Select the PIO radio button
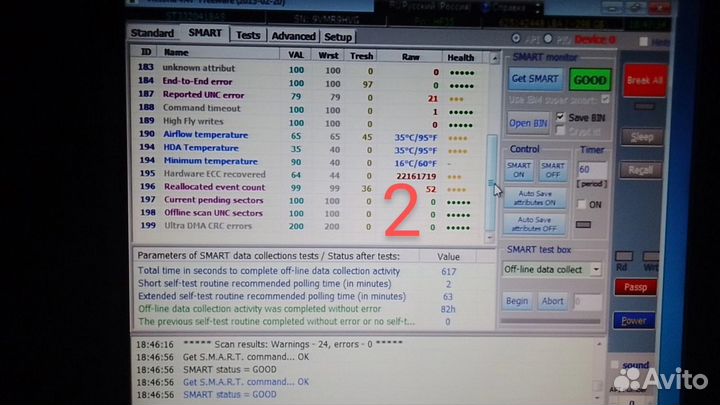The image size is (720, 405). [x=548, y=39]
